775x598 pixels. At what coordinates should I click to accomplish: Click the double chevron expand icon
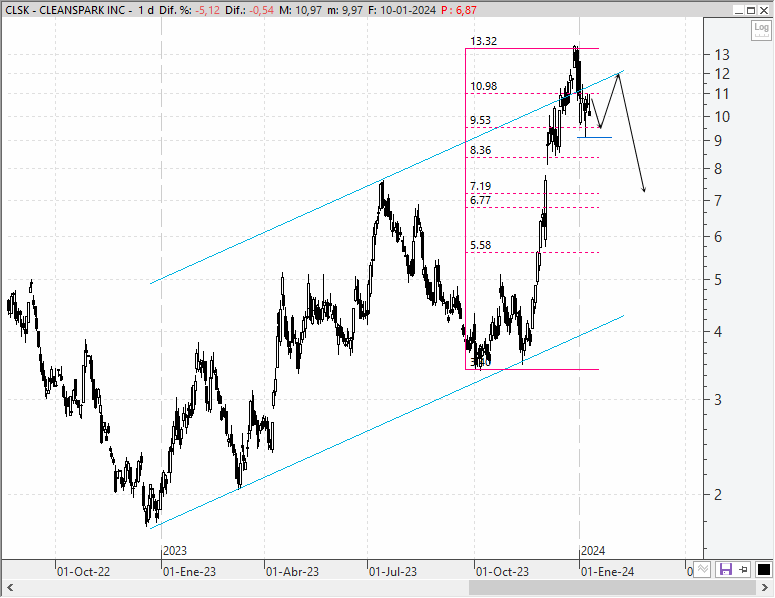click(703, 569)
